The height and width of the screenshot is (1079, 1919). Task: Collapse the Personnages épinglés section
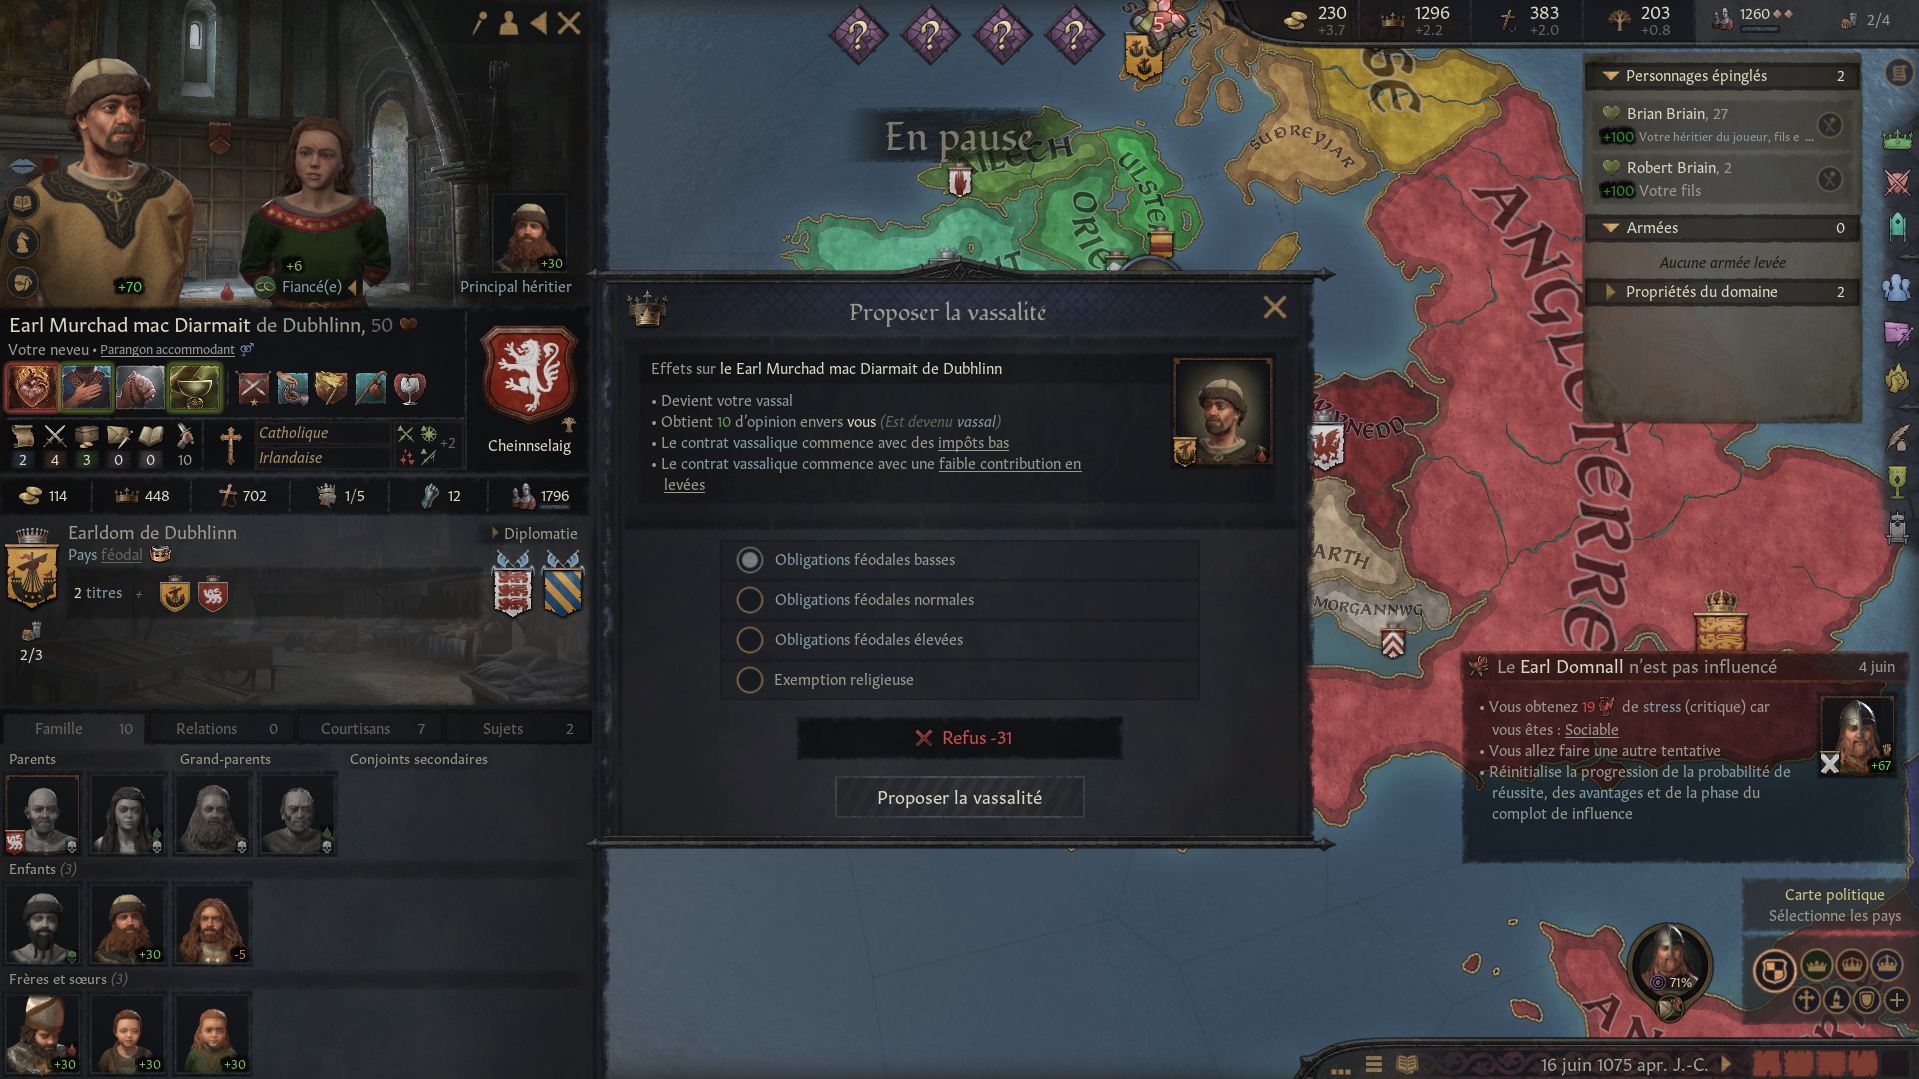click(1611, 76)
